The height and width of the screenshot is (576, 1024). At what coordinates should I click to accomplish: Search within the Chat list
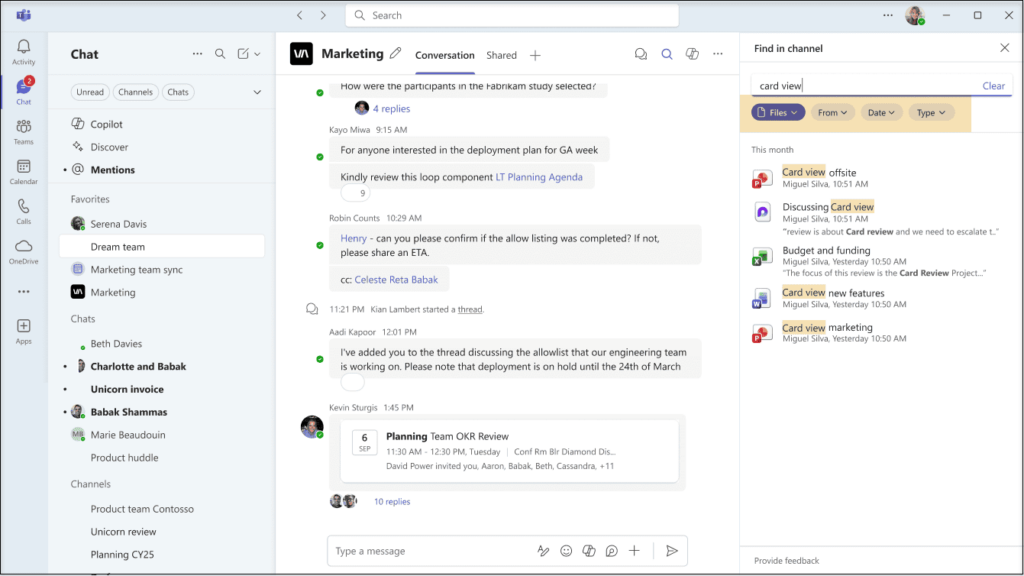220,54
